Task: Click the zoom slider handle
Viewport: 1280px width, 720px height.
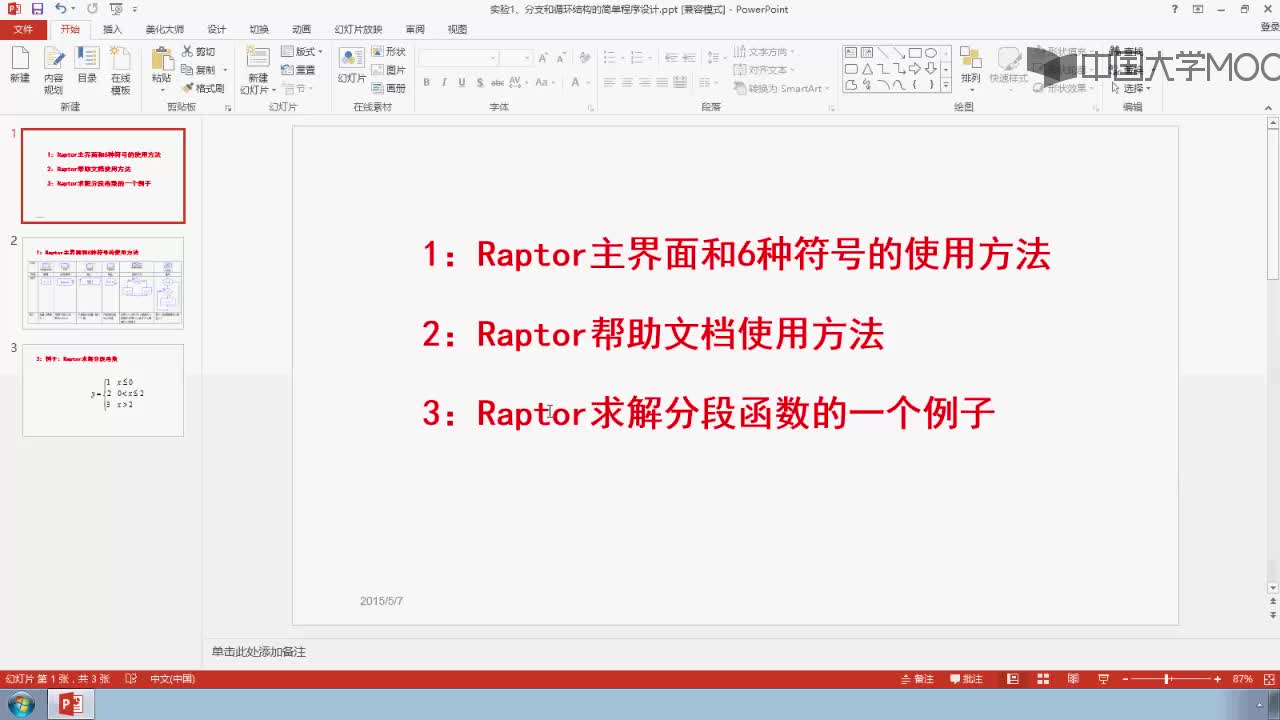Action: pos(1166,679)
